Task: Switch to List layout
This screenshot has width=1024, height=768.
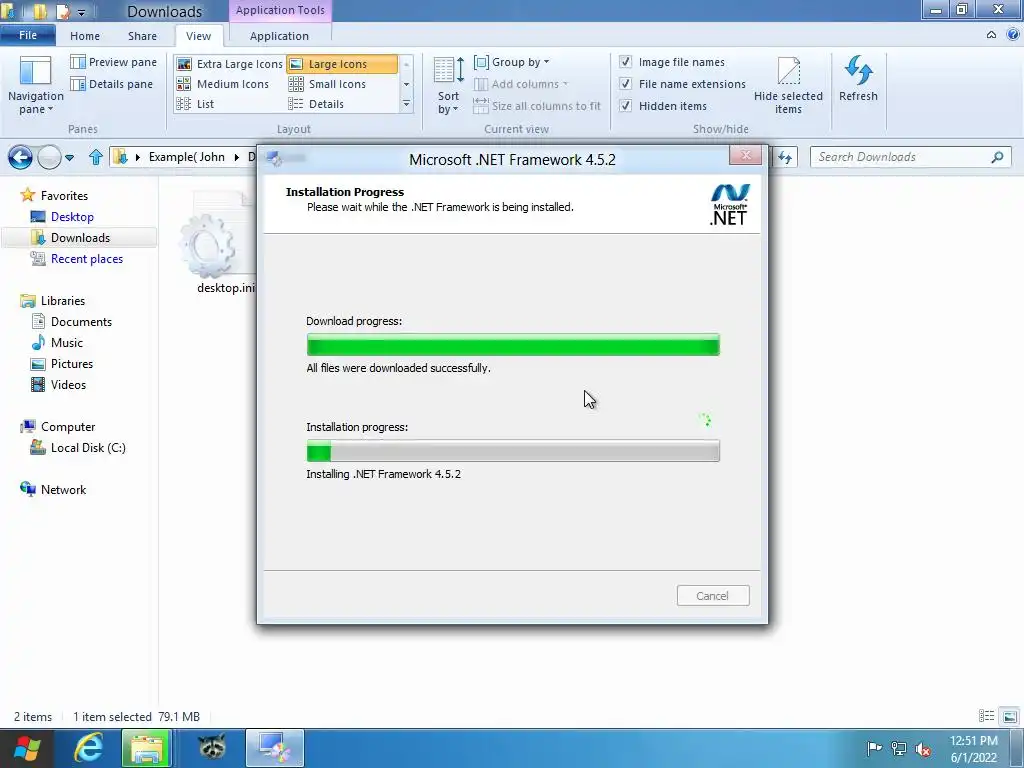Action: [195, 104]
